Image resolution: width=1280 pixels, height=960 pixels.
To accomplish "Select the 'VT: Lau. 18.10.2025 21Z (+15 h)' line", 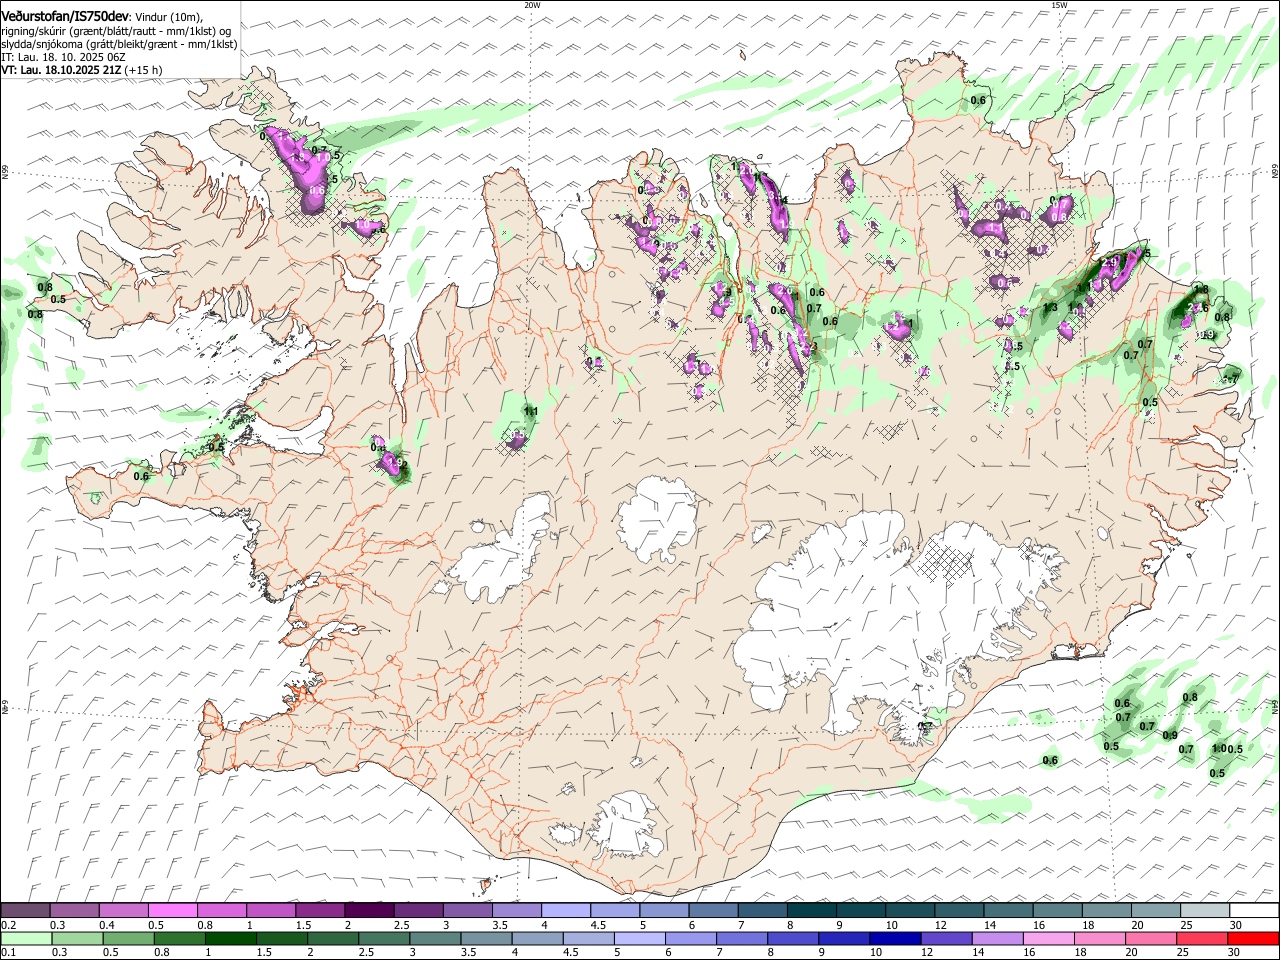I will tap(82, 71).
